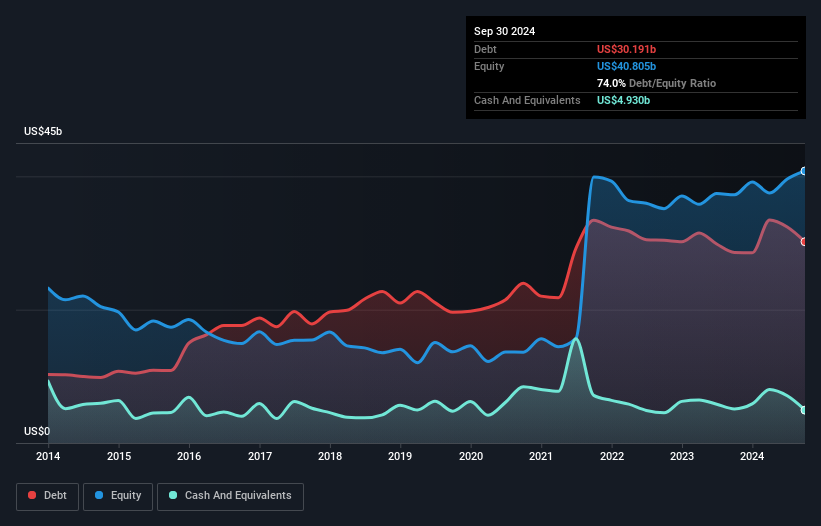This screenshot has height=526, width=821.
Task: Click the teal dot in Cash legend
Action: 173,495
